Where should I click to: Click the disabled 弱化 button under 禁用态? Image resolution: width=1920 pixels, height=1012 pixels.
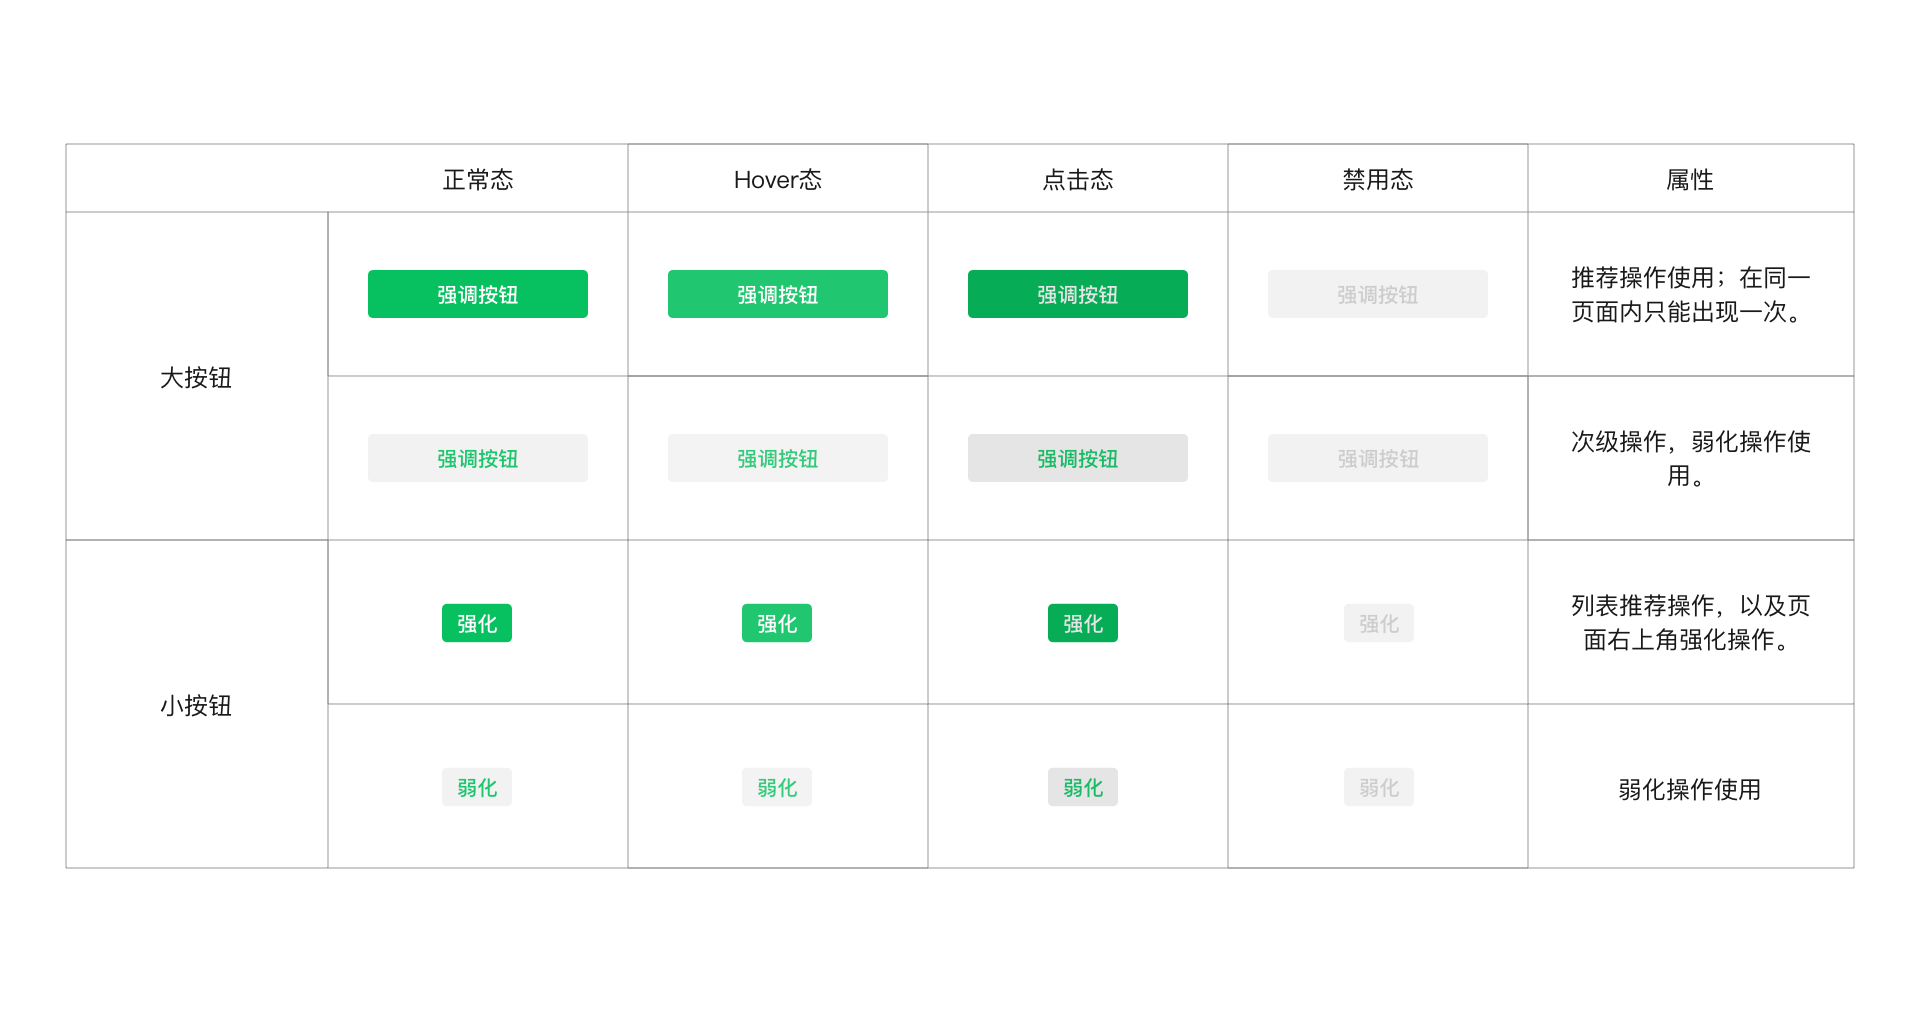click(x=1378, y=787)
